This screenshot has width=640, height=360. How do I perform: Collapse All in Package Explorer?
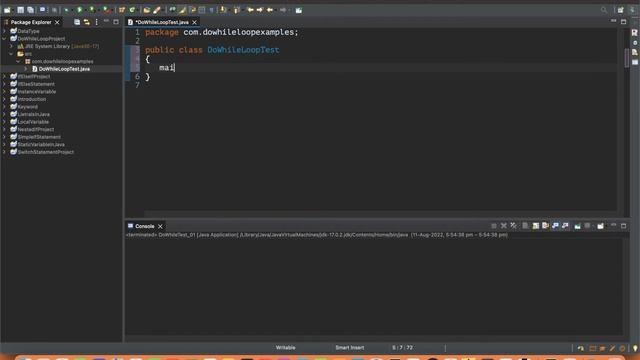[x=77, y=22]
